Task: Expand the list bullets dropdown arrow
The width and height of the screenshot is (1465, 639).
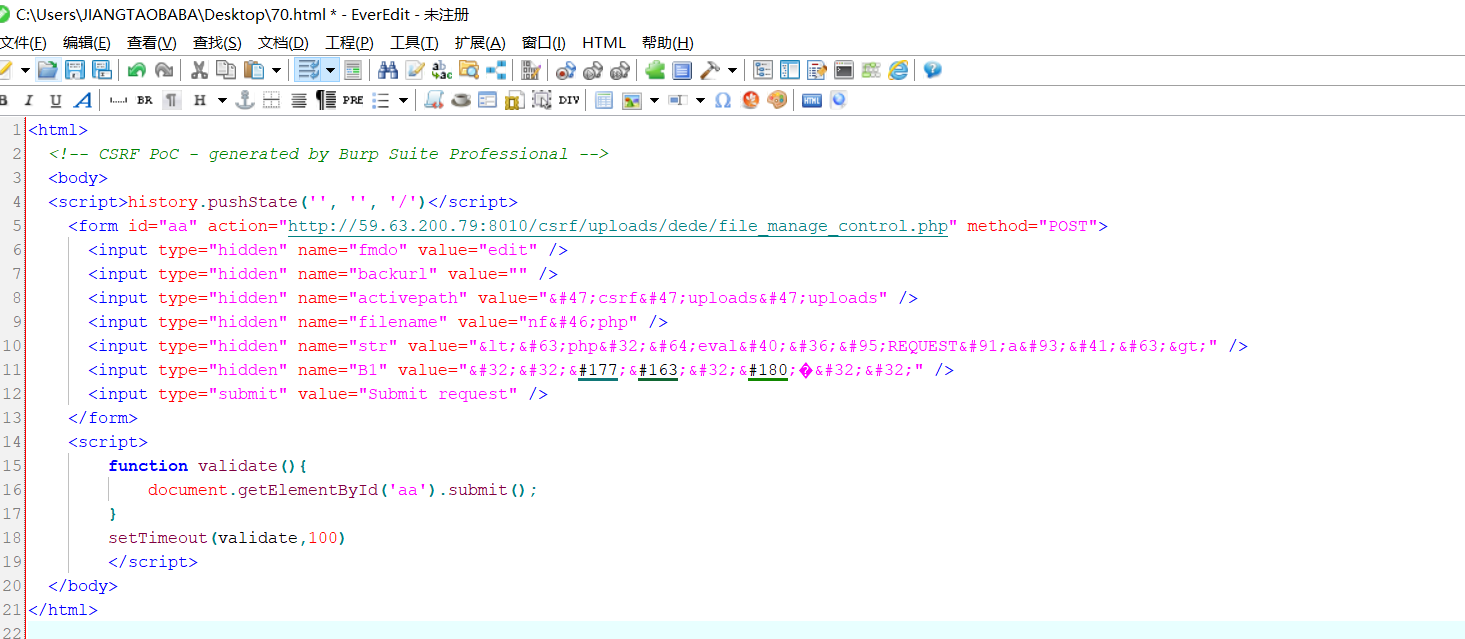Action: [403, 100]
